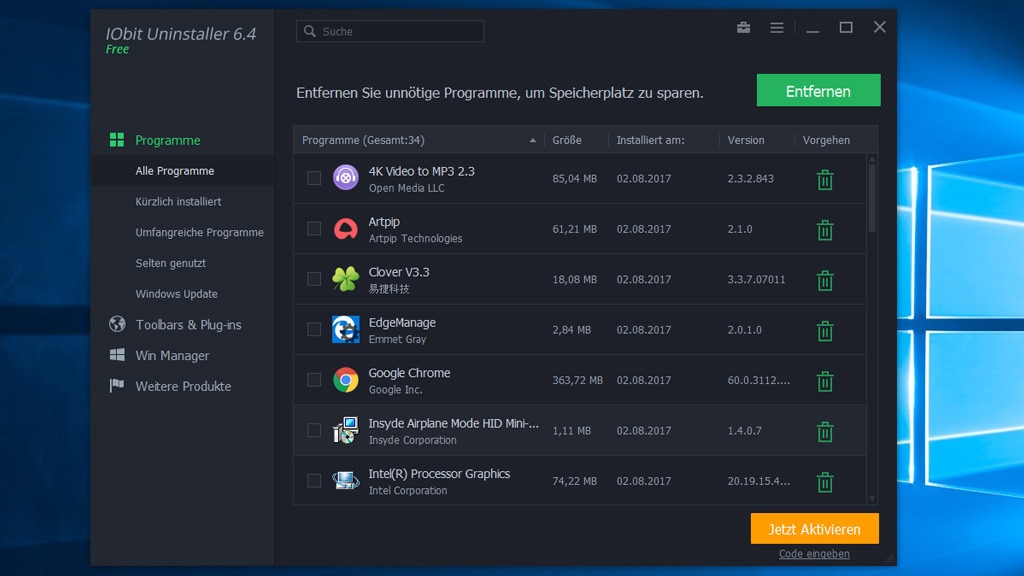Click trash icon for Insyde Airplane Mode
The image size is (1024, 576).
tap(825, 431)
